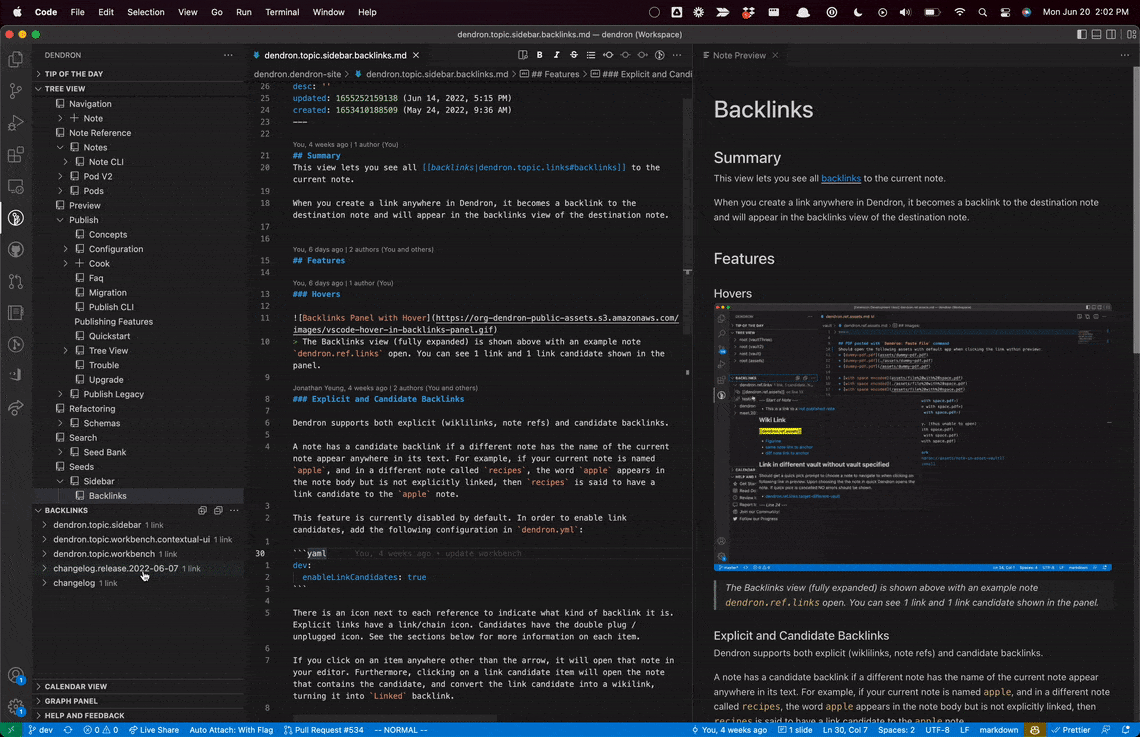This screenshot has height=737, width=1140.
Task: Toggle bullet list from editor toolbar
Action: click(x=591, y=55)
